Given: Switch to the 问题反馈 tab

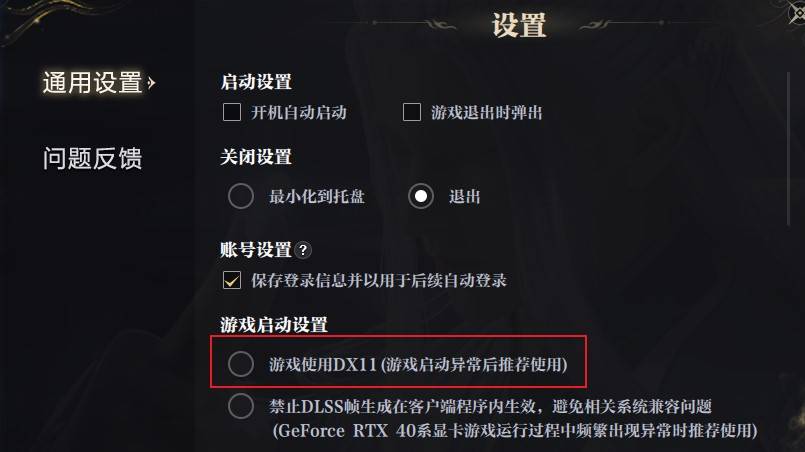Looking at the screenshot, I should click(x=92, y=158).
